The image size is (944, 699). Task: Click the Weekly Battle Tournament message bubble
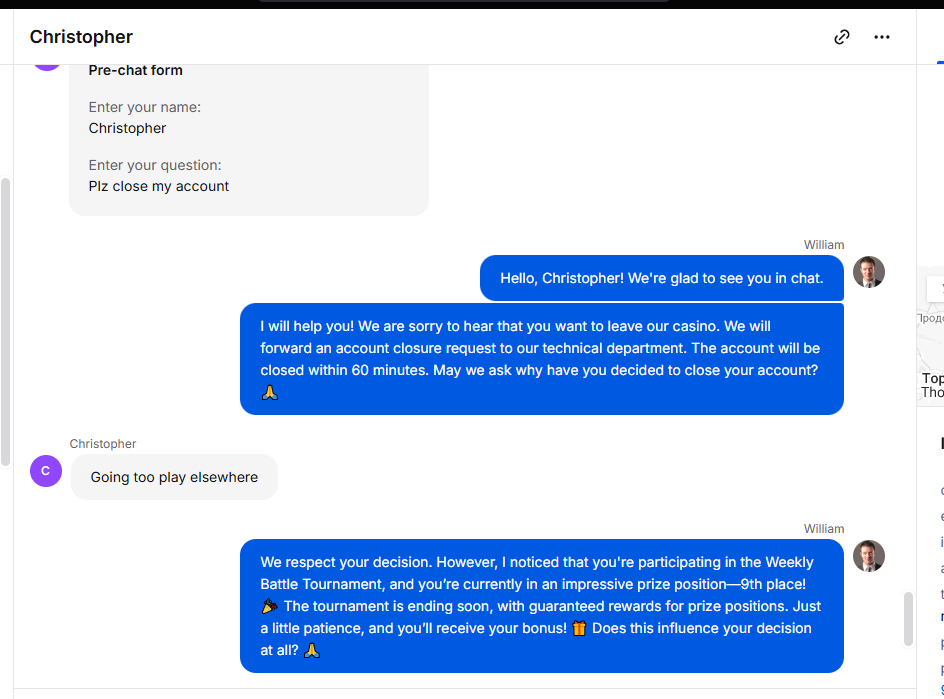pos(542,606)
